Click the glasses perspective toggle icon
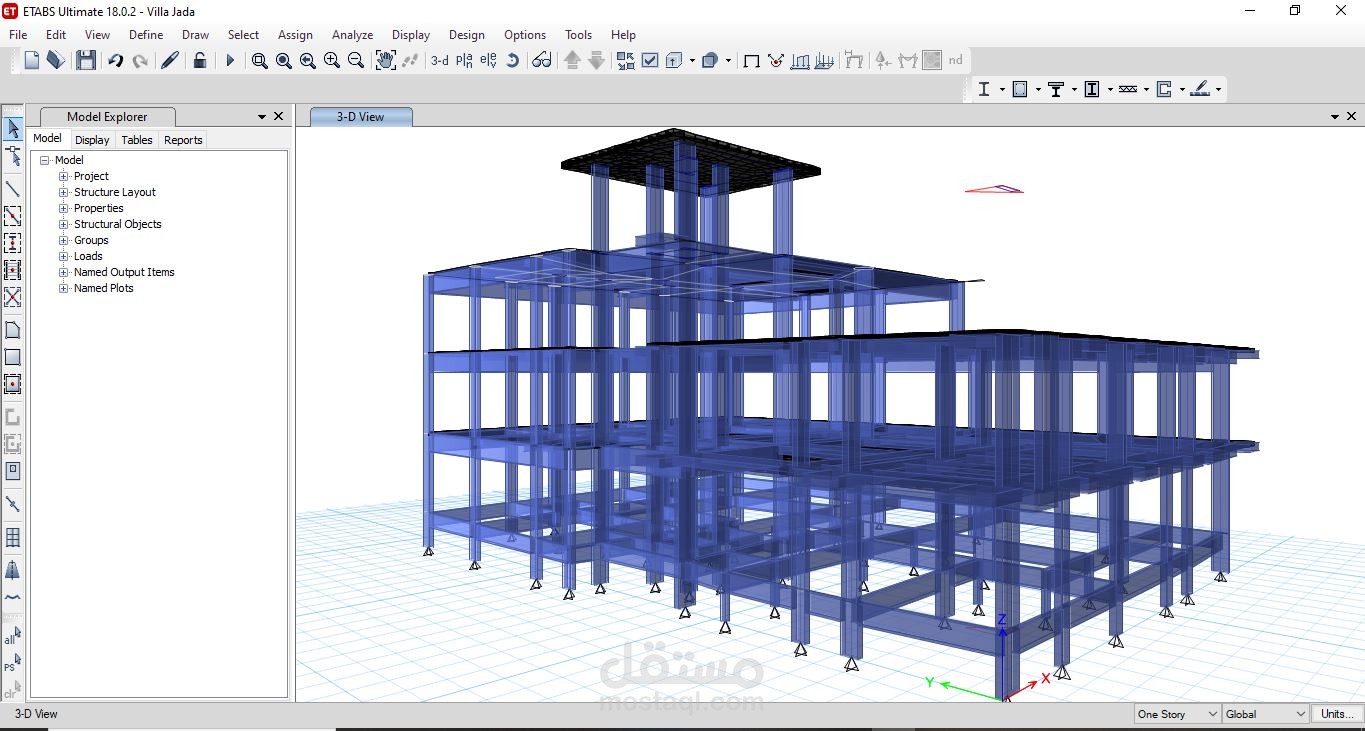 pyautogui.click(x=541, y=61)
